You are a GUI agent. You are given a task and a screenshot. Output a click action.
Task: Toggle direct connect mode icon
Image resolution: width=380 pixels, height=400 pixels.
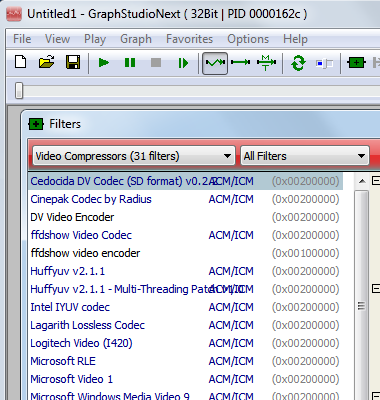tap(240, 62)
